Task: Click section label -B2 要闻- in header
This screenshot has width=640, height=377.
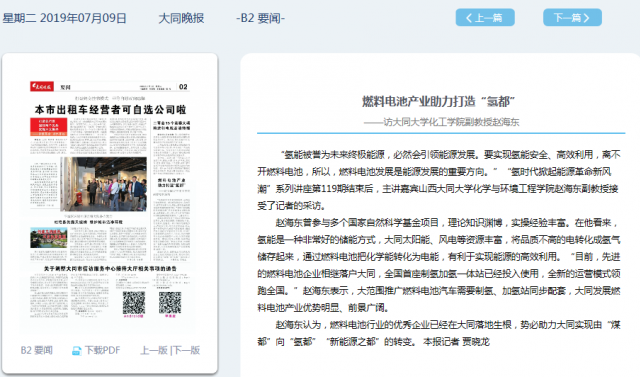Action: 260,18
